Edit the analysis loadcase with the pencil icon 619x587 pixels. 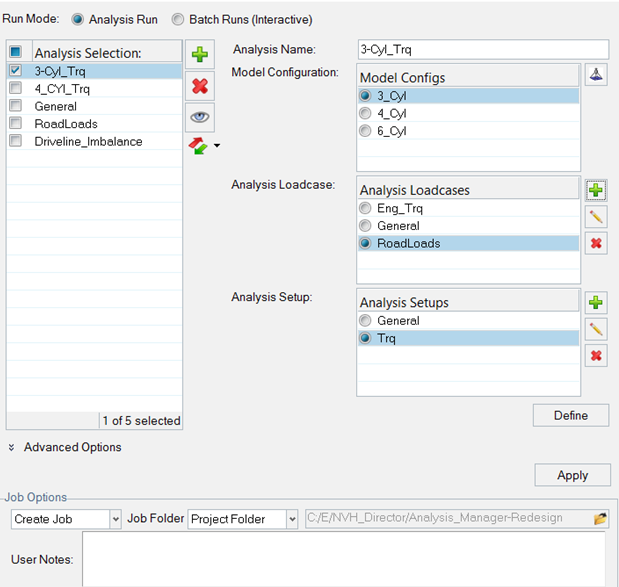(596, 216)
